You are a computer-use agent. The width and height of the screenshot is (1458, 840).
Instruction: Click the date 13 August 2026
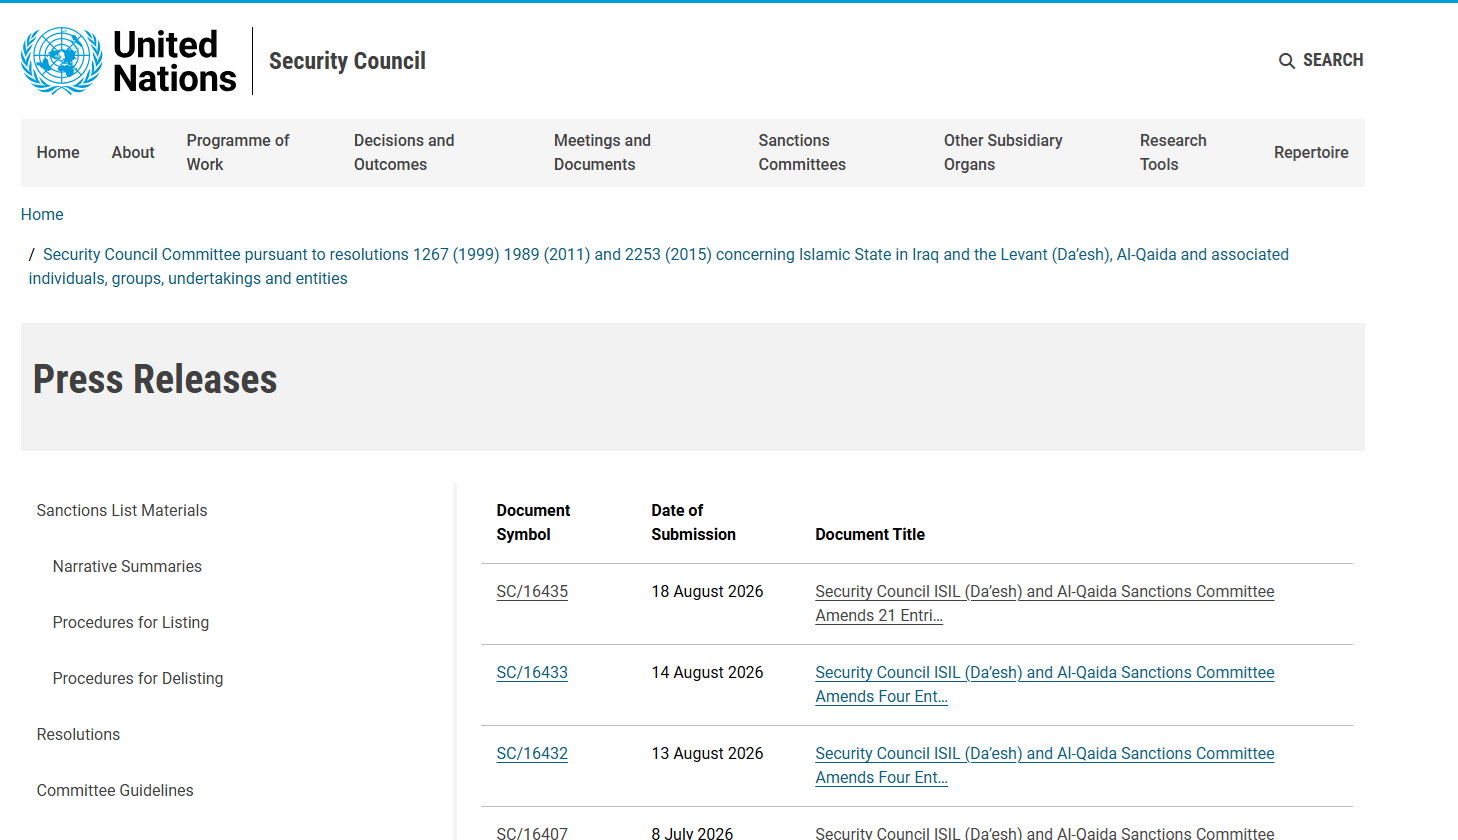707,754
